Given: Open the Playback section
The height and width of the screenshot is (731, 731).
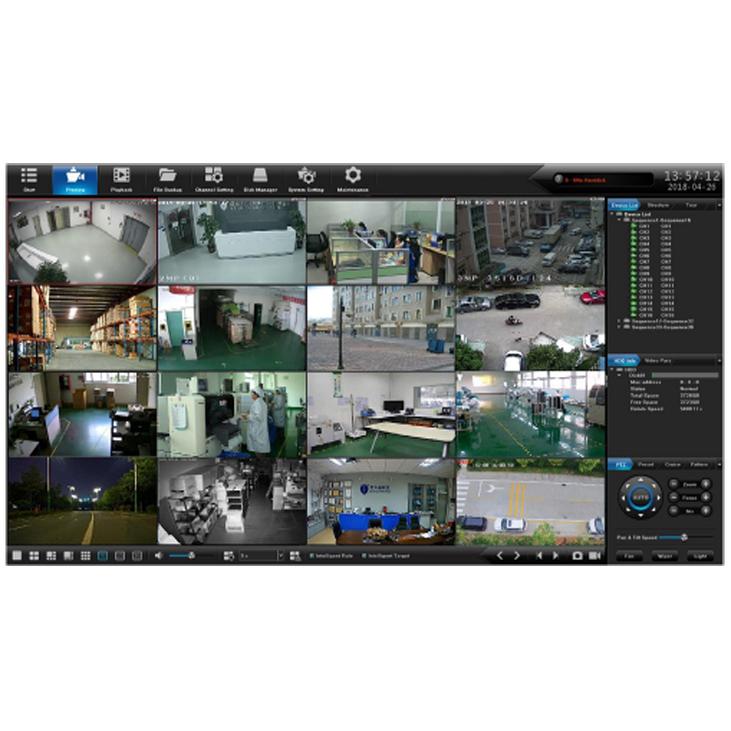Looking at the screenshot, I should click(121, 179).
